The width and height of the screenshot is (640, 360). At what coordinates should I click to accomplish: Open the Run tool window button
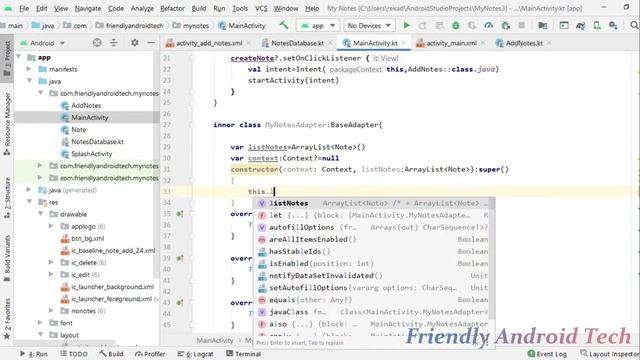34,354
